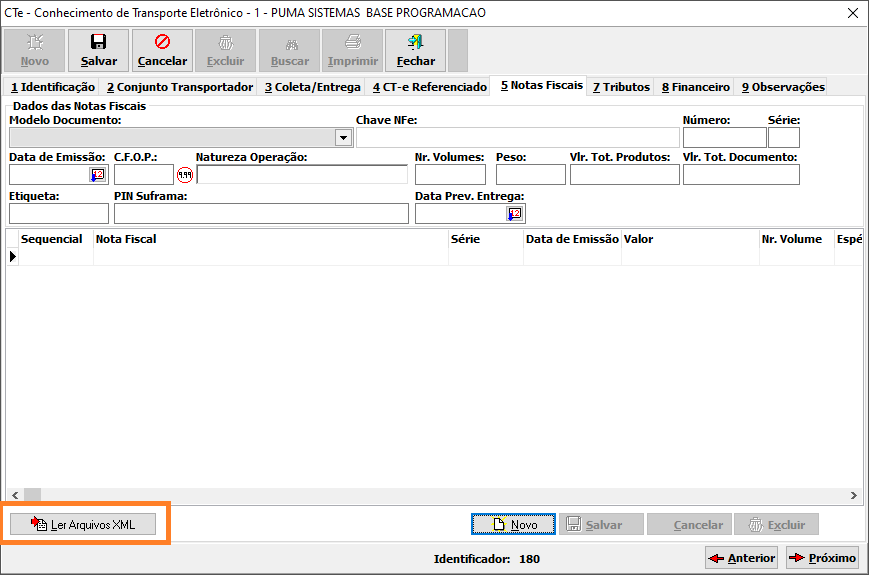Image resolution: width=869 pixels, height=575 pixels.
Task: Go to the 8 Financeiro tab
Action: point(695,87)
